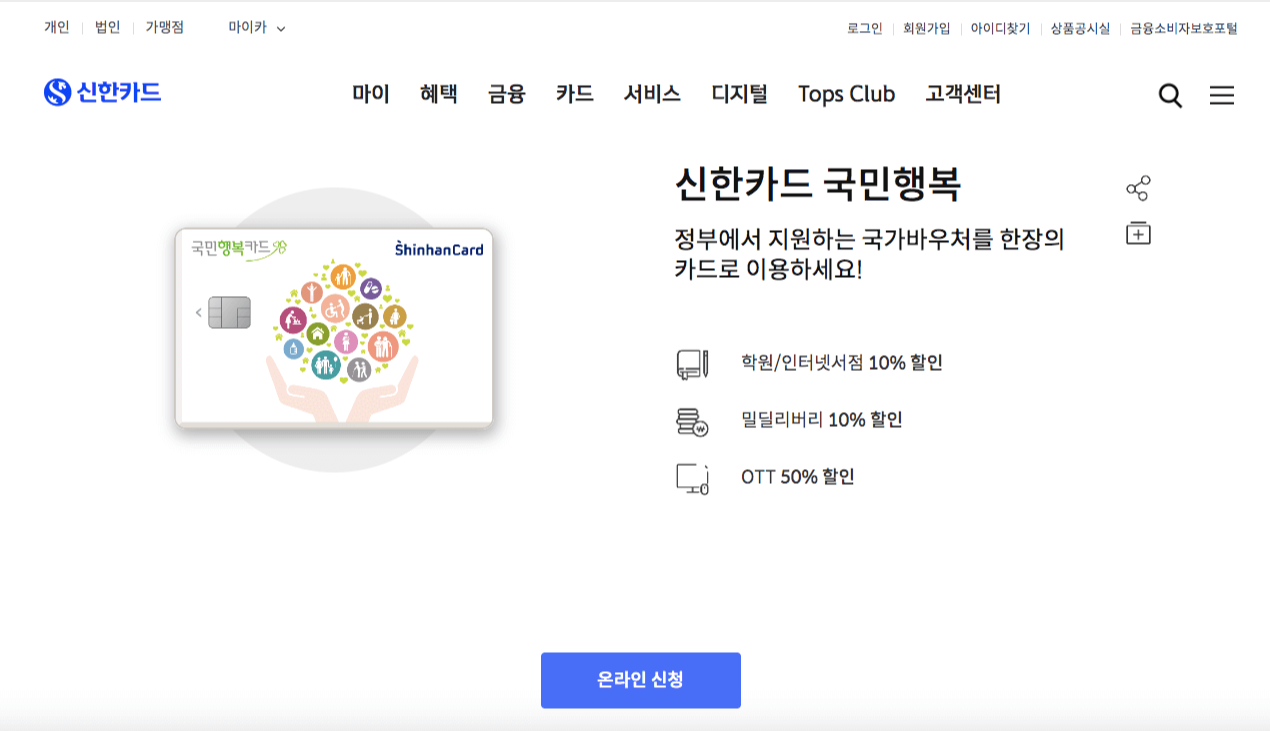1270x731 pixels.
Task: Open the site search magnifier
Action: tap(1168, 94)
